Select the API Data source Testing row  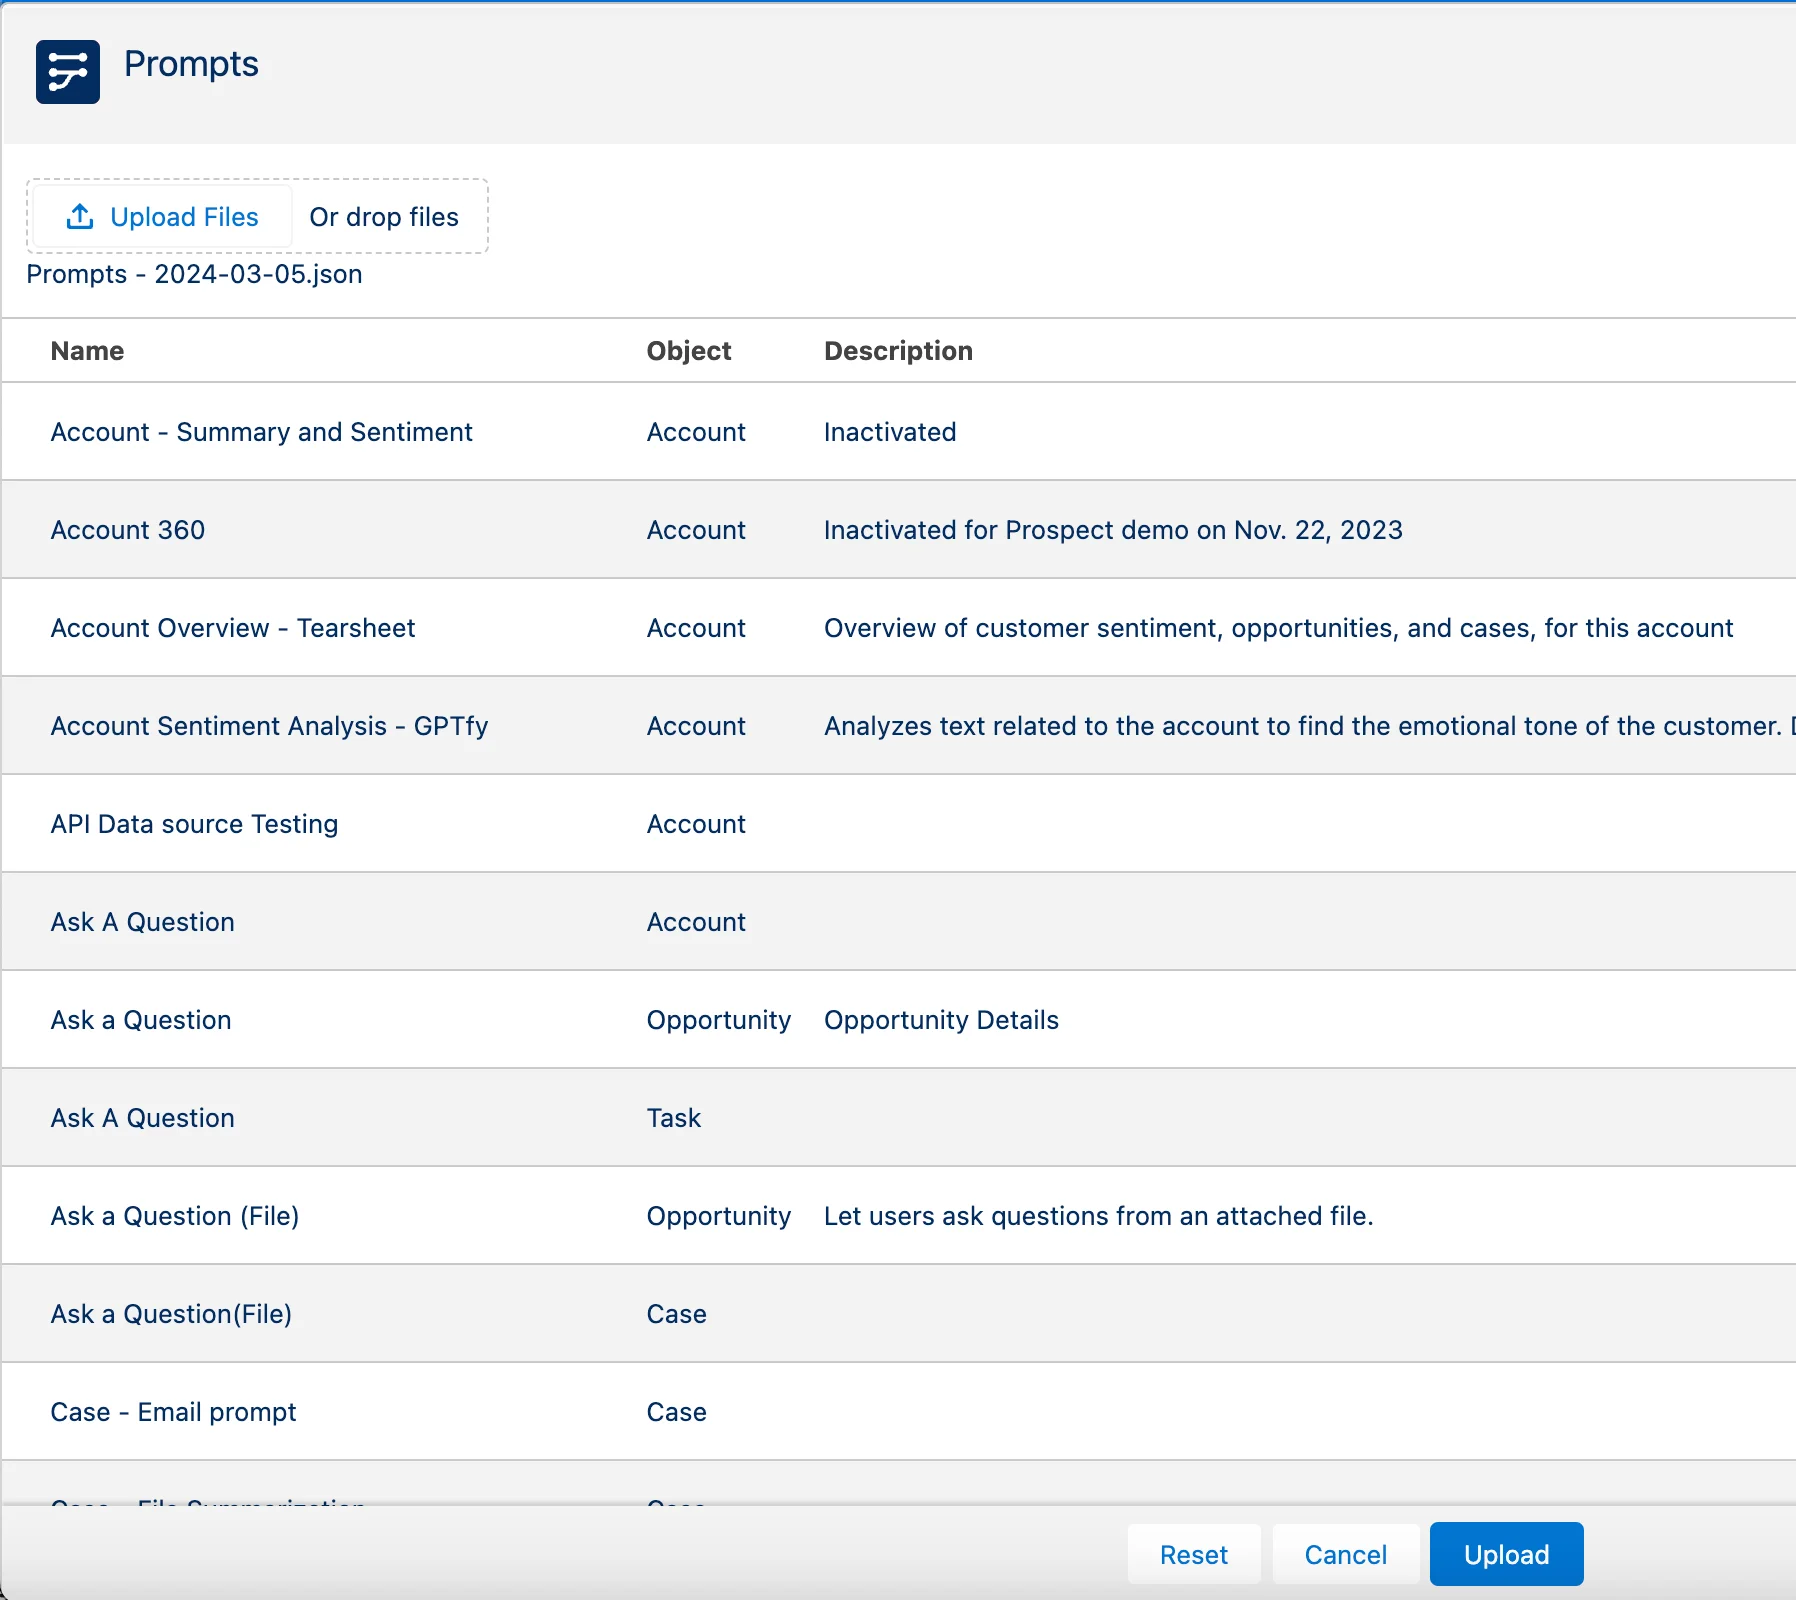point(898,824)
